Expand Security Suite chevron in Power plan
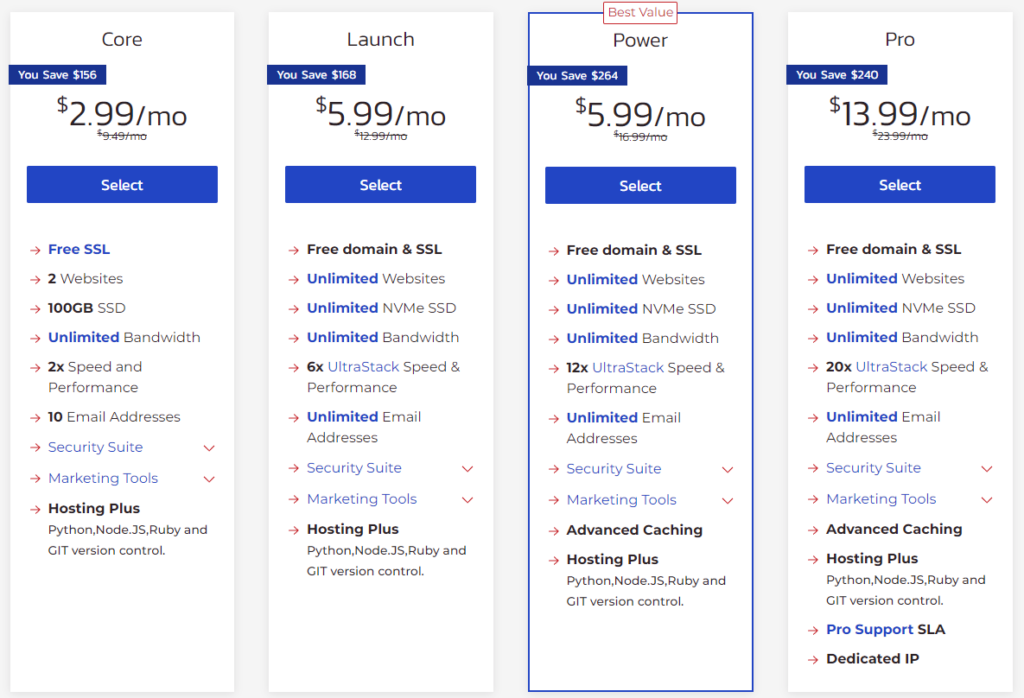This screenshot has width=1024, height=698. pos(728,469)
